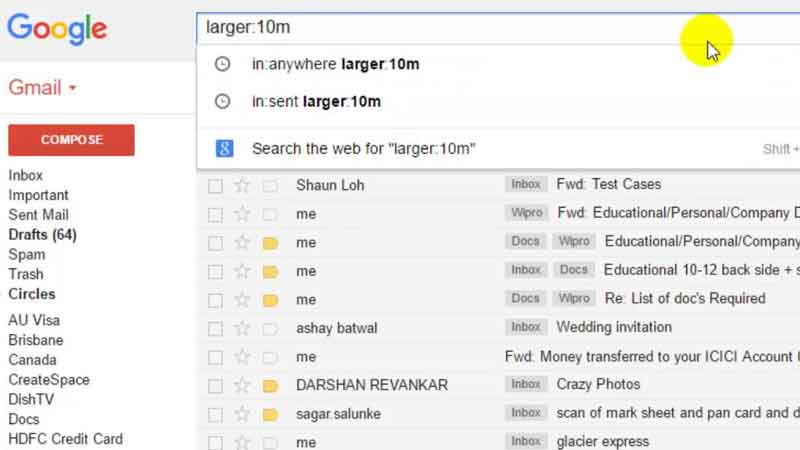Select checkbox for Educational 10-12 back side email

pos(215,271)
